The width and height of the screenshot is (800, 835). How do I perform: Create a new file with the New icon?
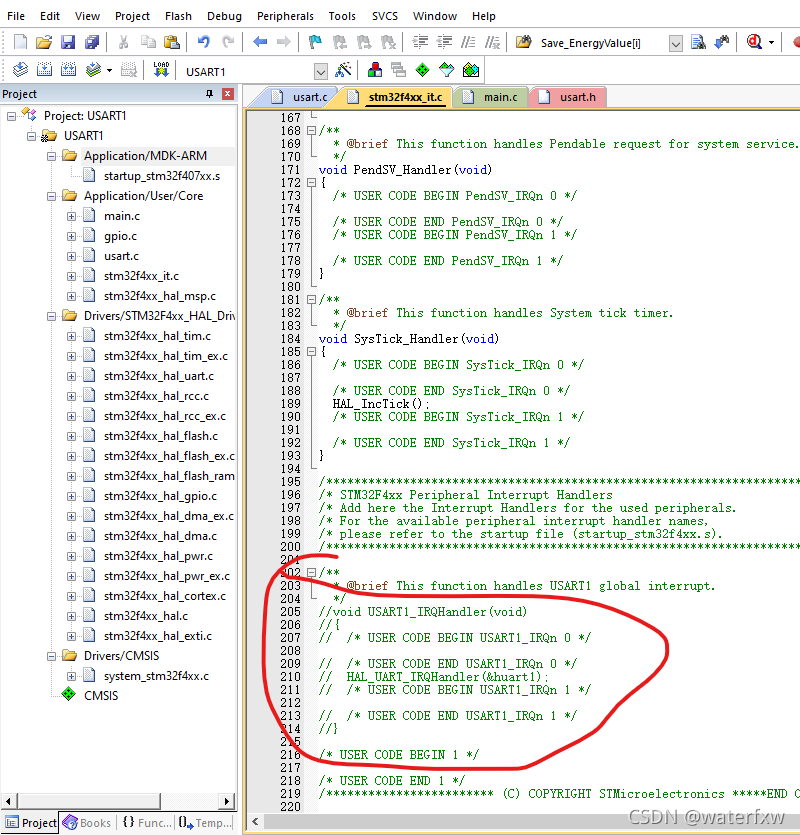click(20, 42)
